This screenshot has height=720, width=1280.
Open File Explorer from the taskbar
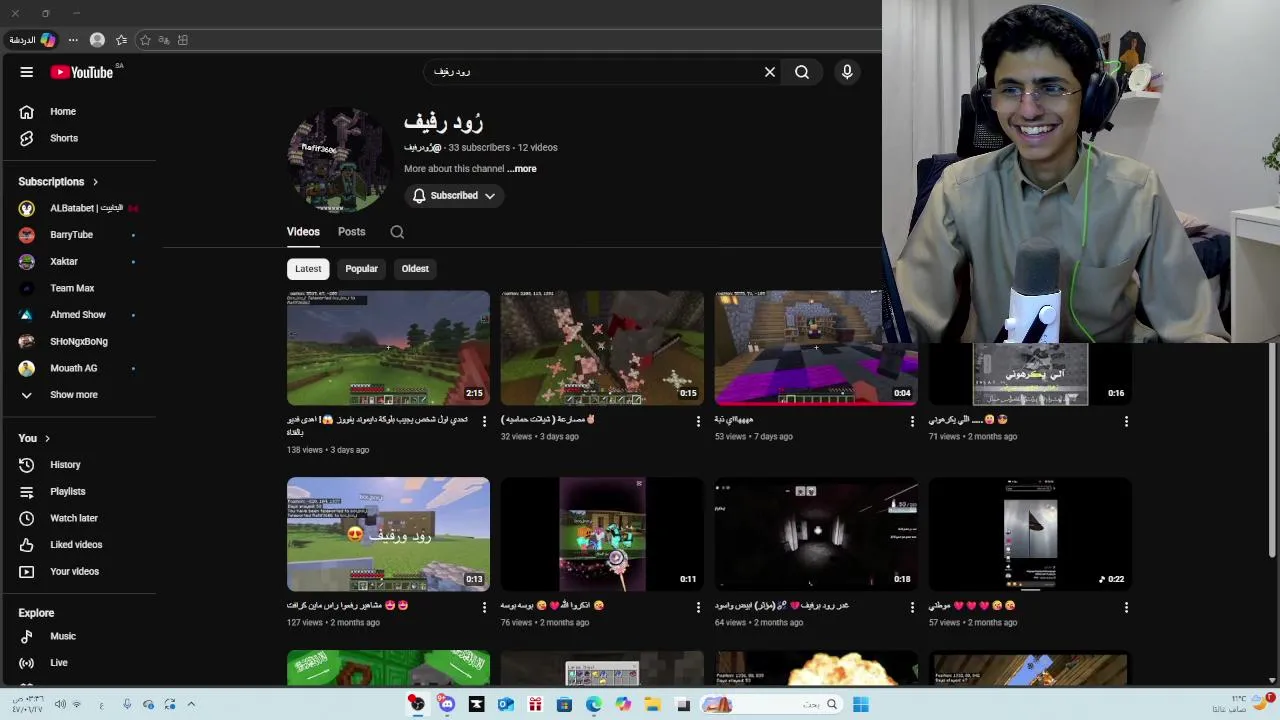tap(653, 704)
